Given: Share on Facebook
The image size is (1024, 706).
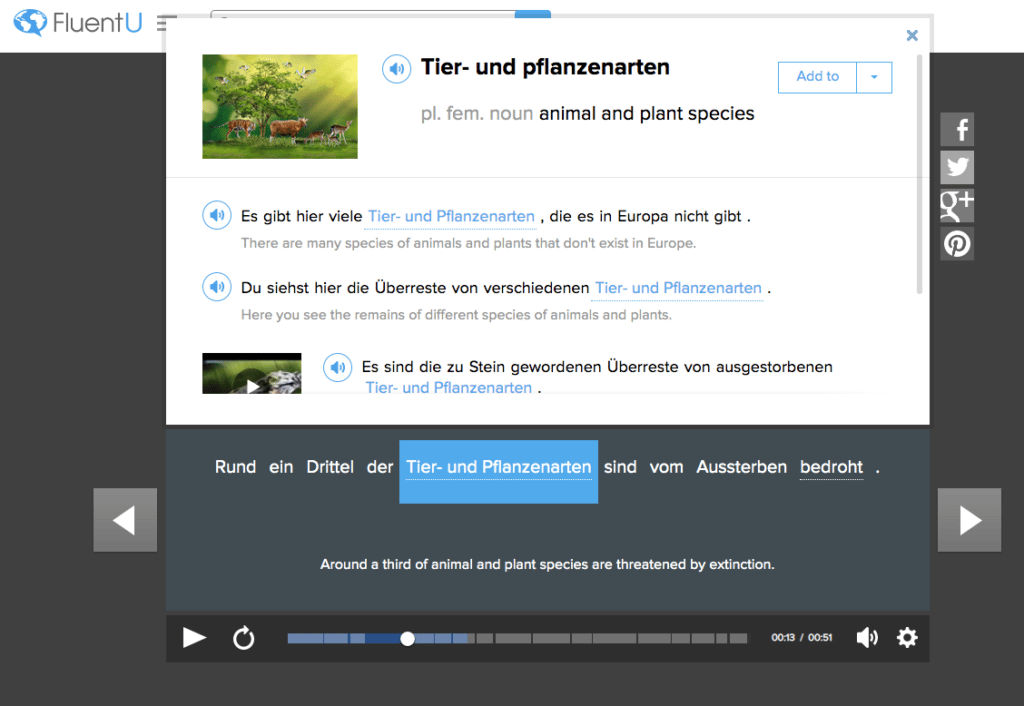Looking at the screenshot, I should tap(957, 129).
